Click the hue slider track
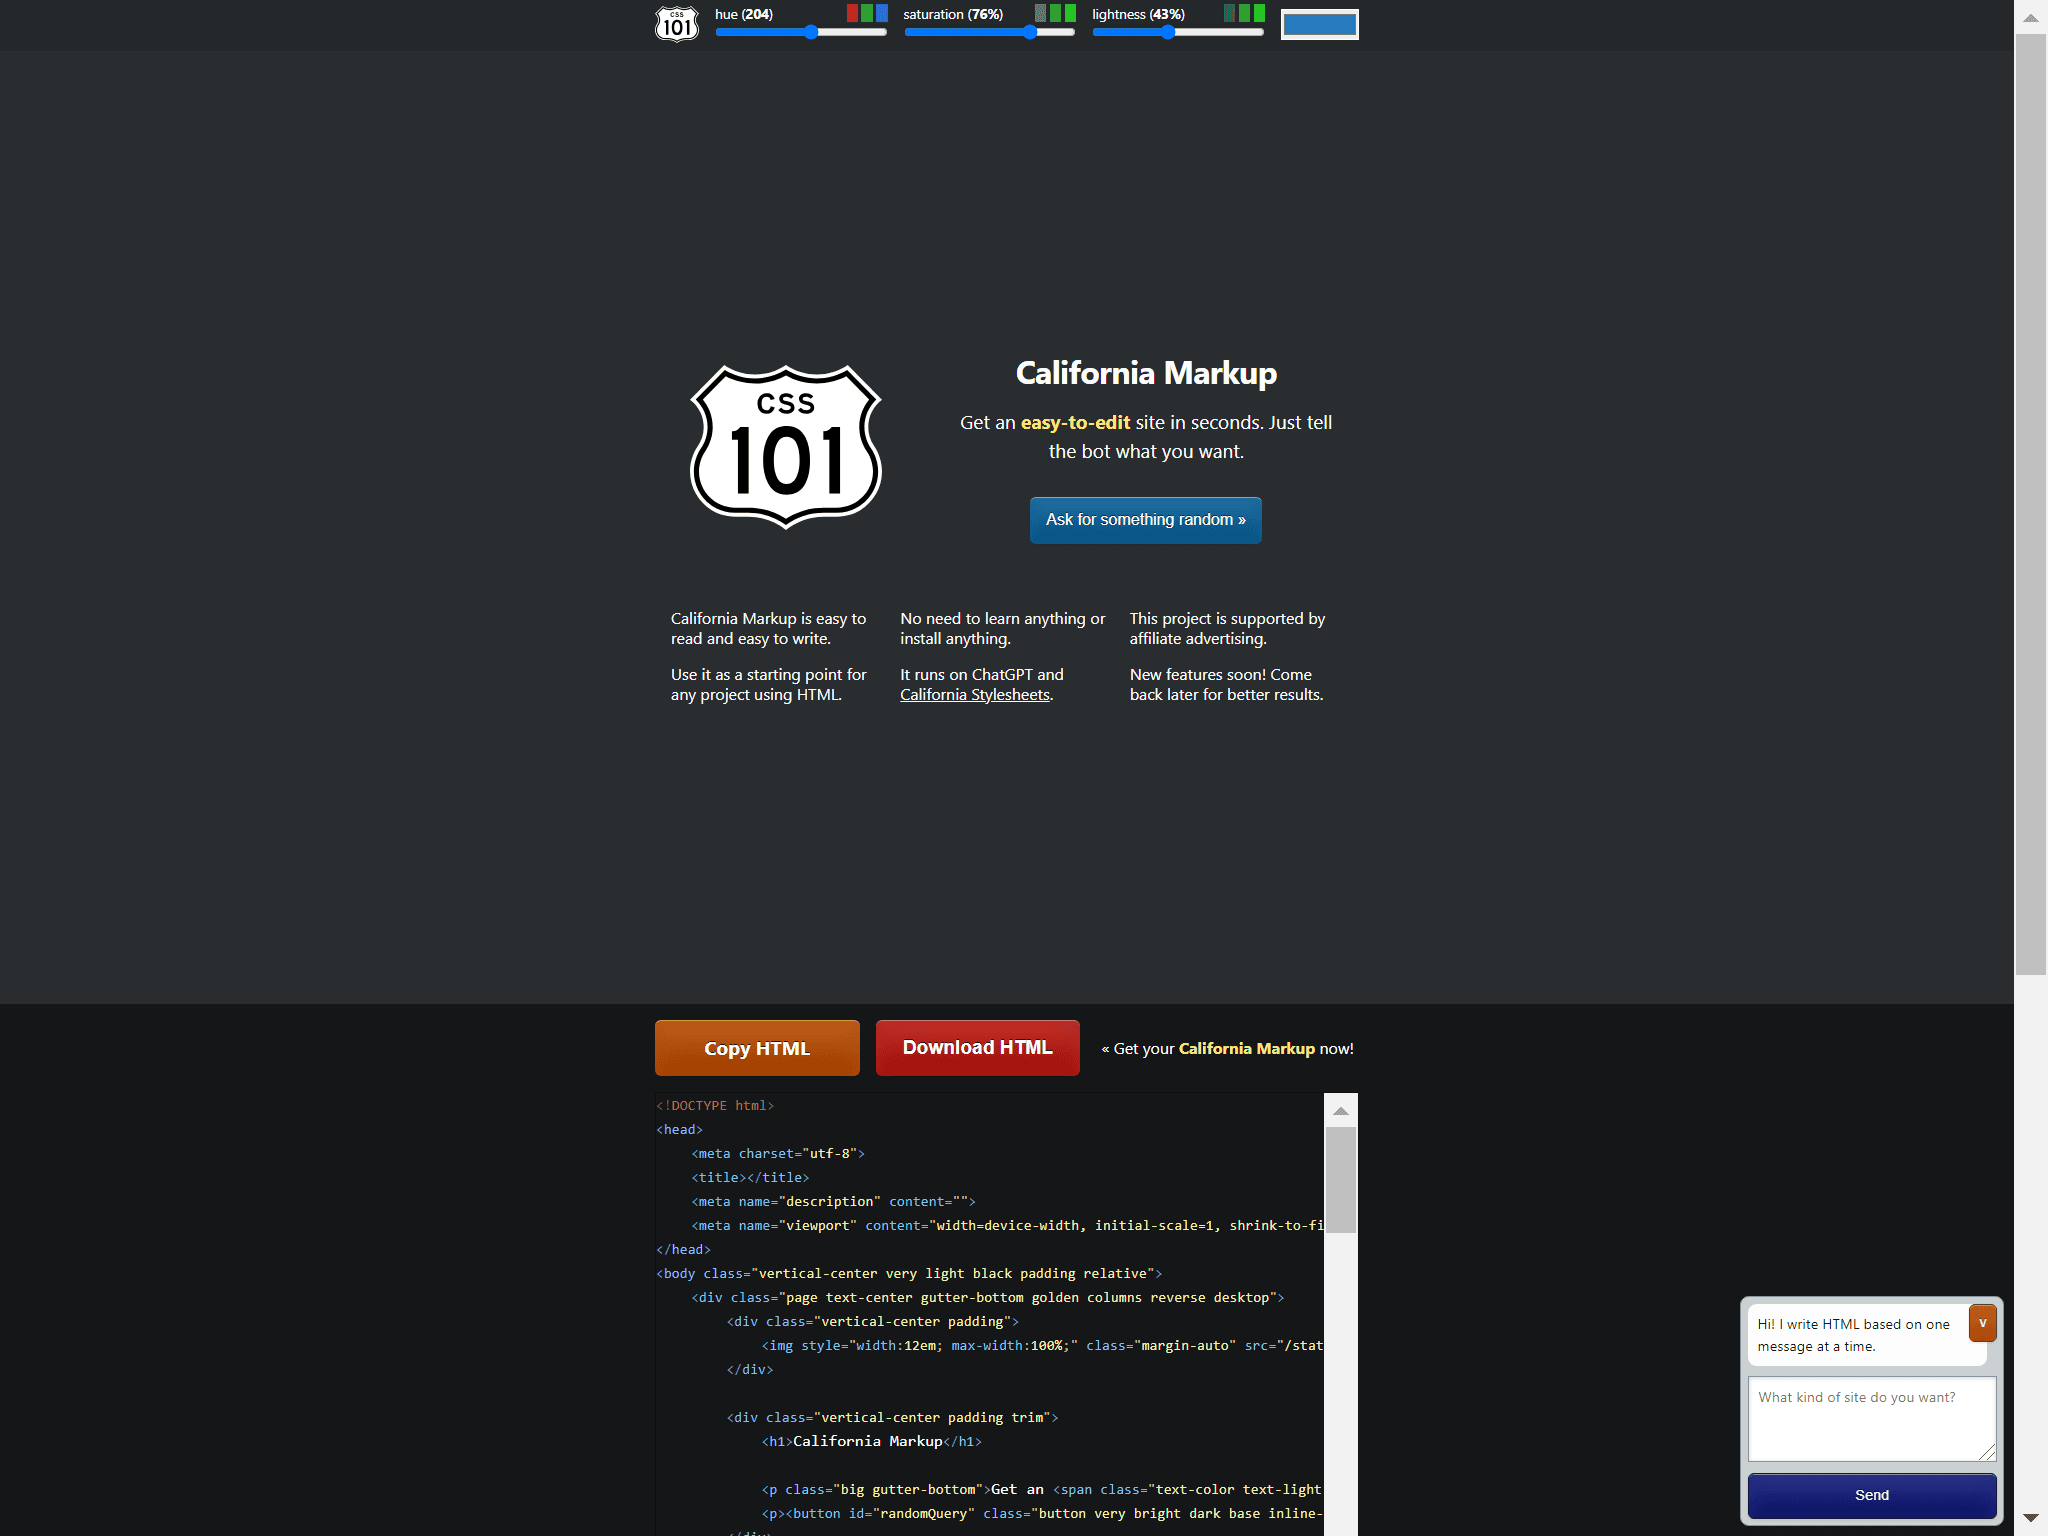The height and width of the screenshot is (1536, 2048). tap(801, 32)
